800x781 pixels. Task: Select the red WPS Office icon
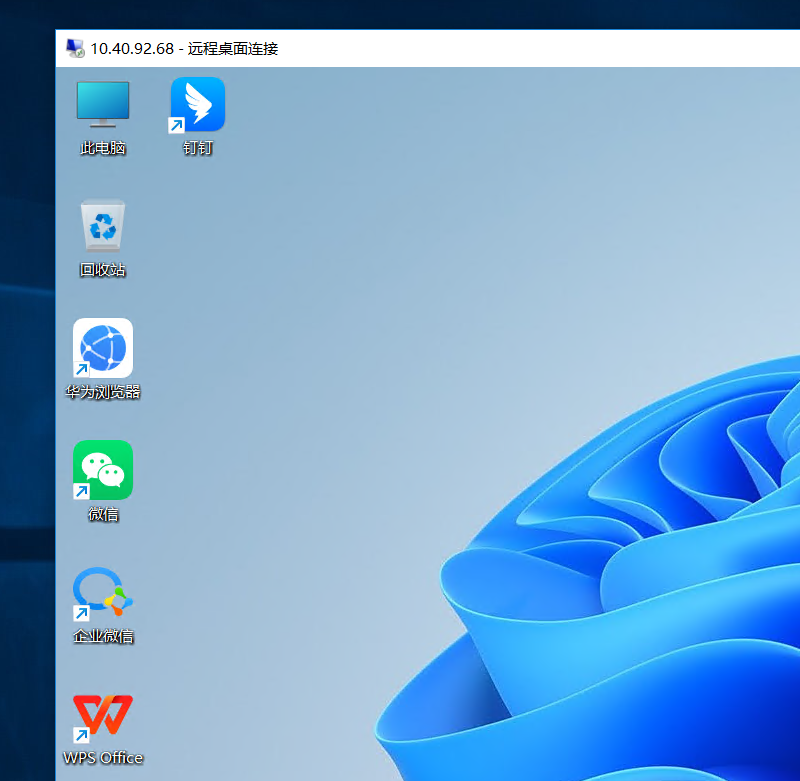103,715
